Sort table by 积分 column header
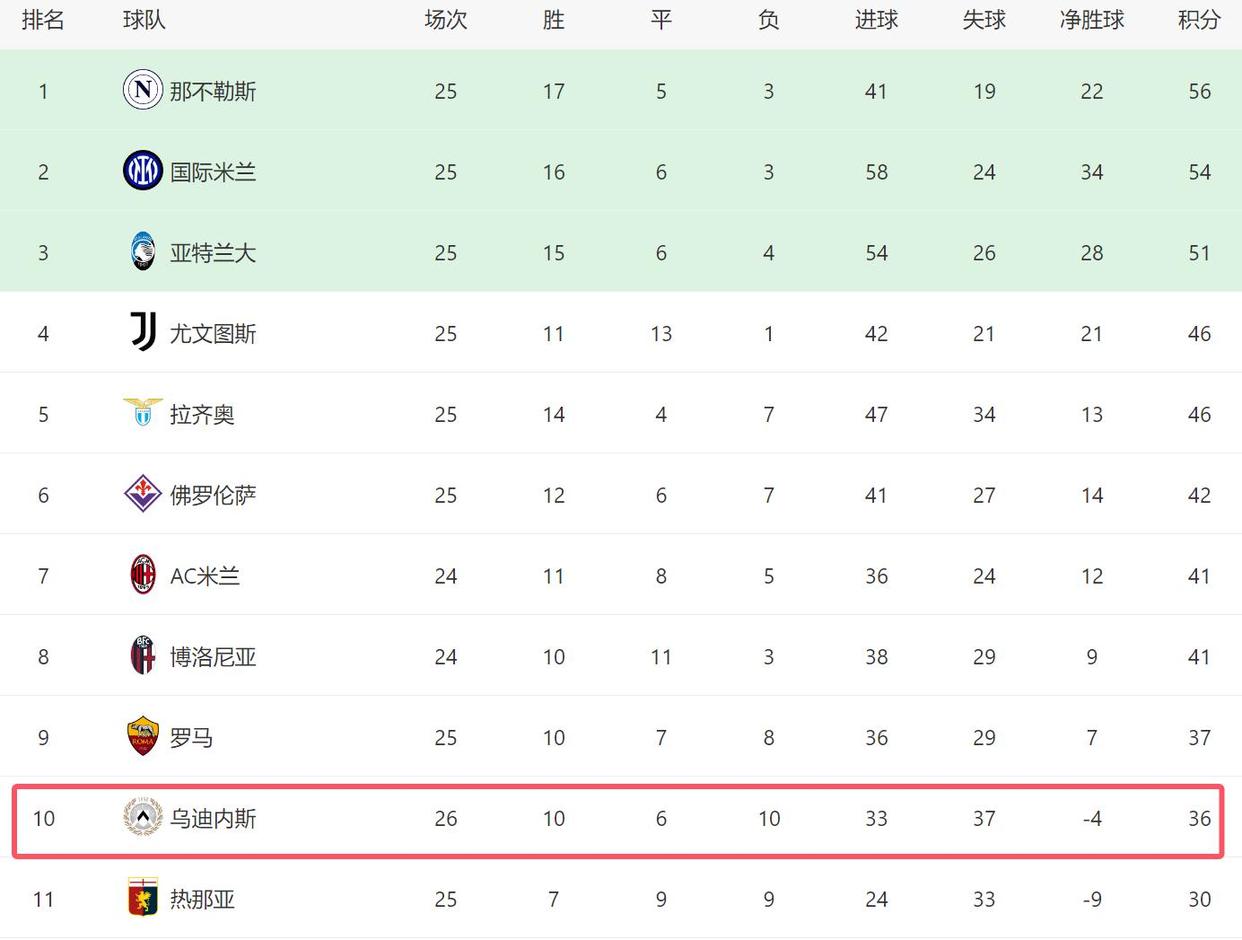The width and height of the screenshot is (1242, 940). tap(1199, 20)
